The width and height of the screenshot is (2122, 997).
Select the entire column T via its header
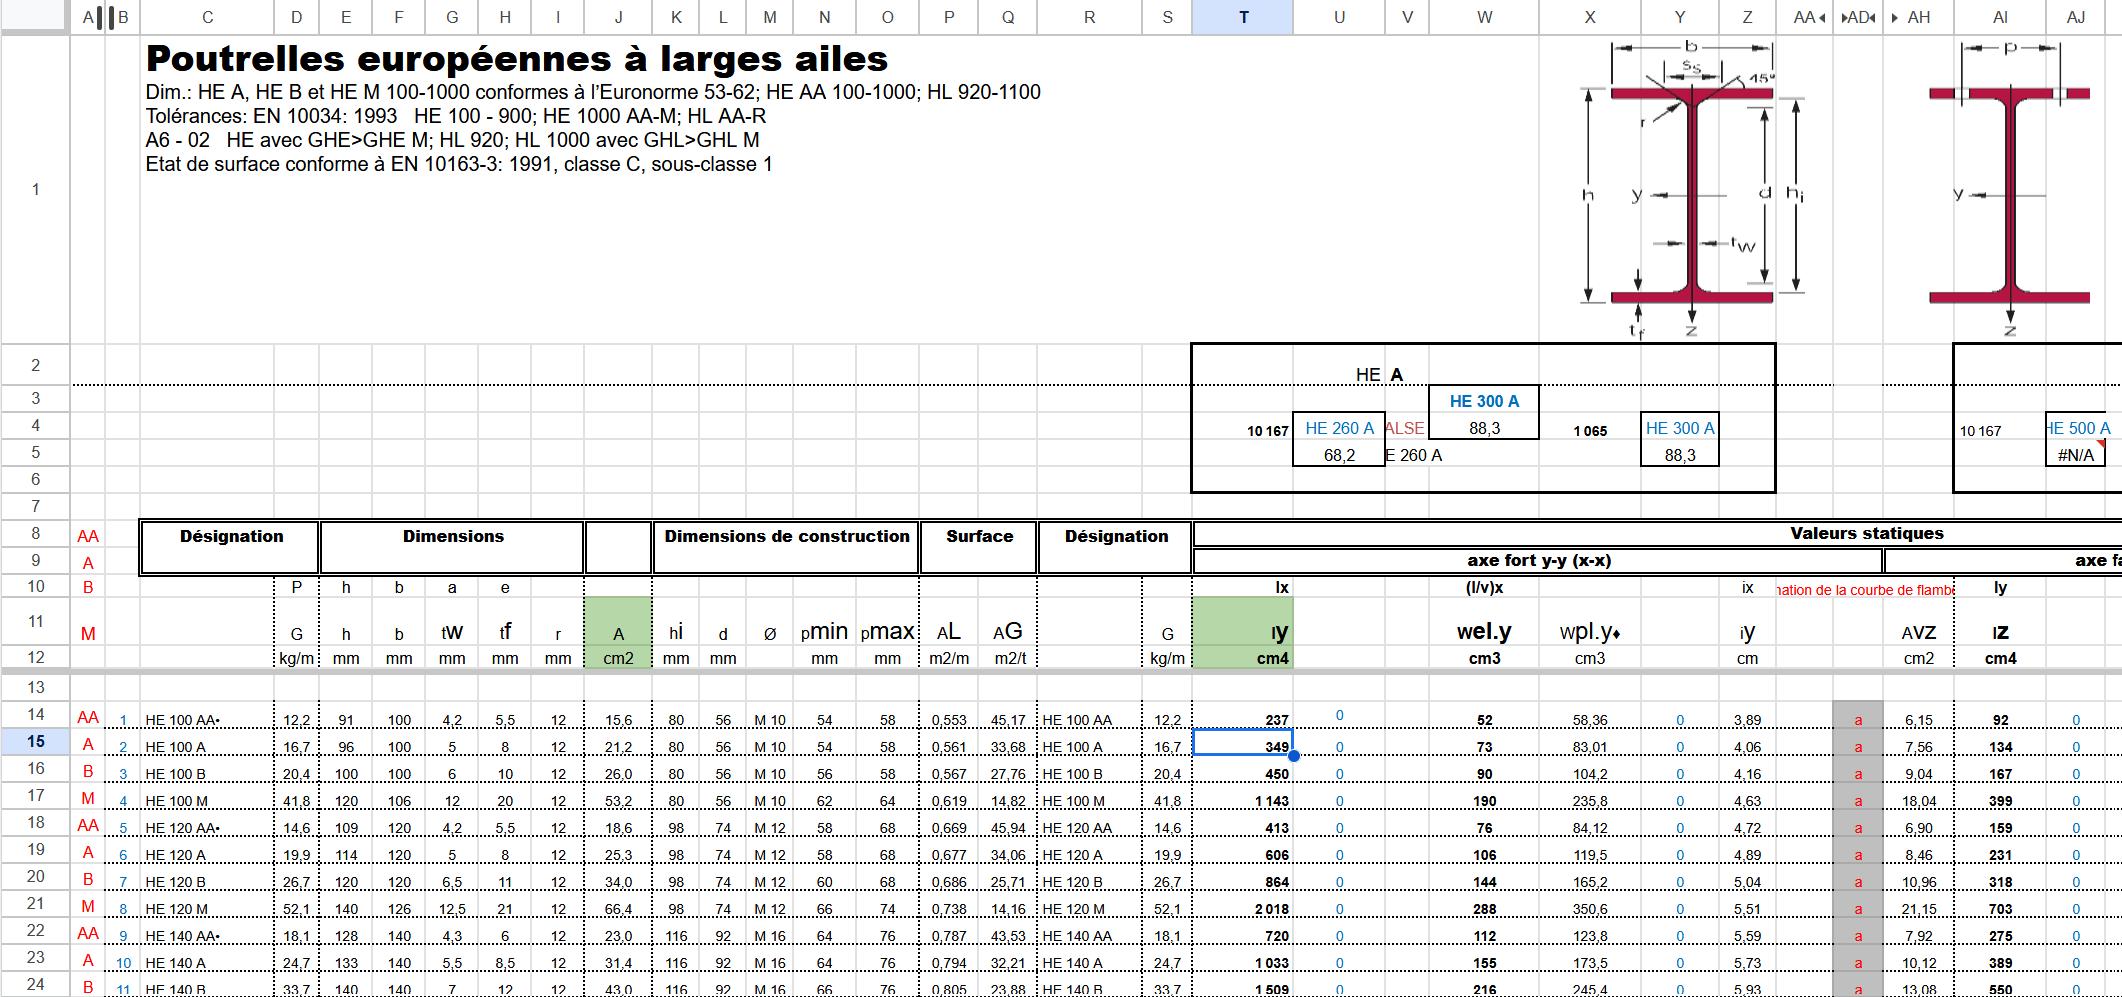point(1243,16)
